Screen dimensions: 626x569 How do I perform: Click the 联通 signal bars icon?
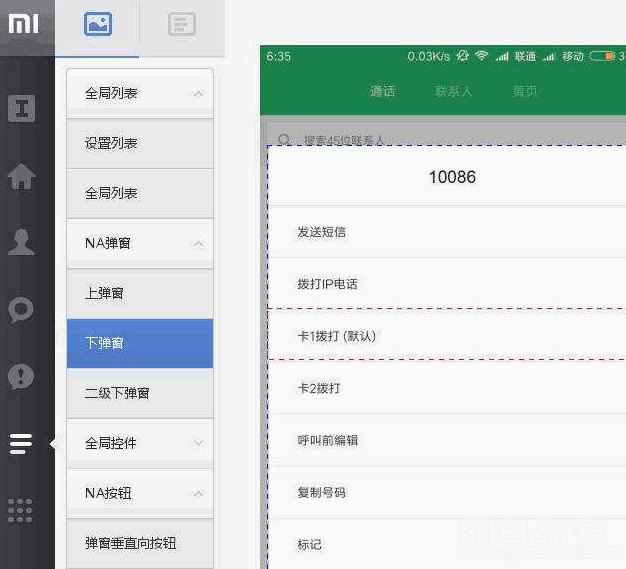click(502, 57)
